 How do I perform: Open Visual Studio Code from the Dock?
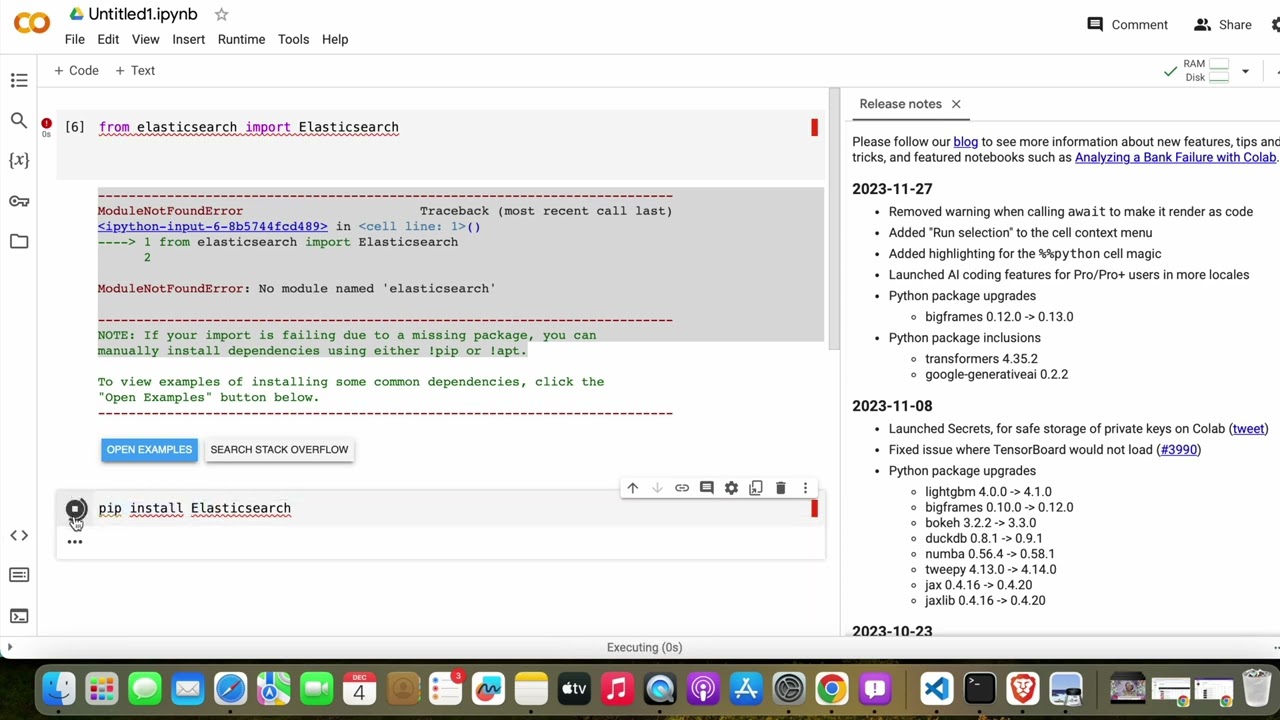pyautogui.click(x=936, y=689)
